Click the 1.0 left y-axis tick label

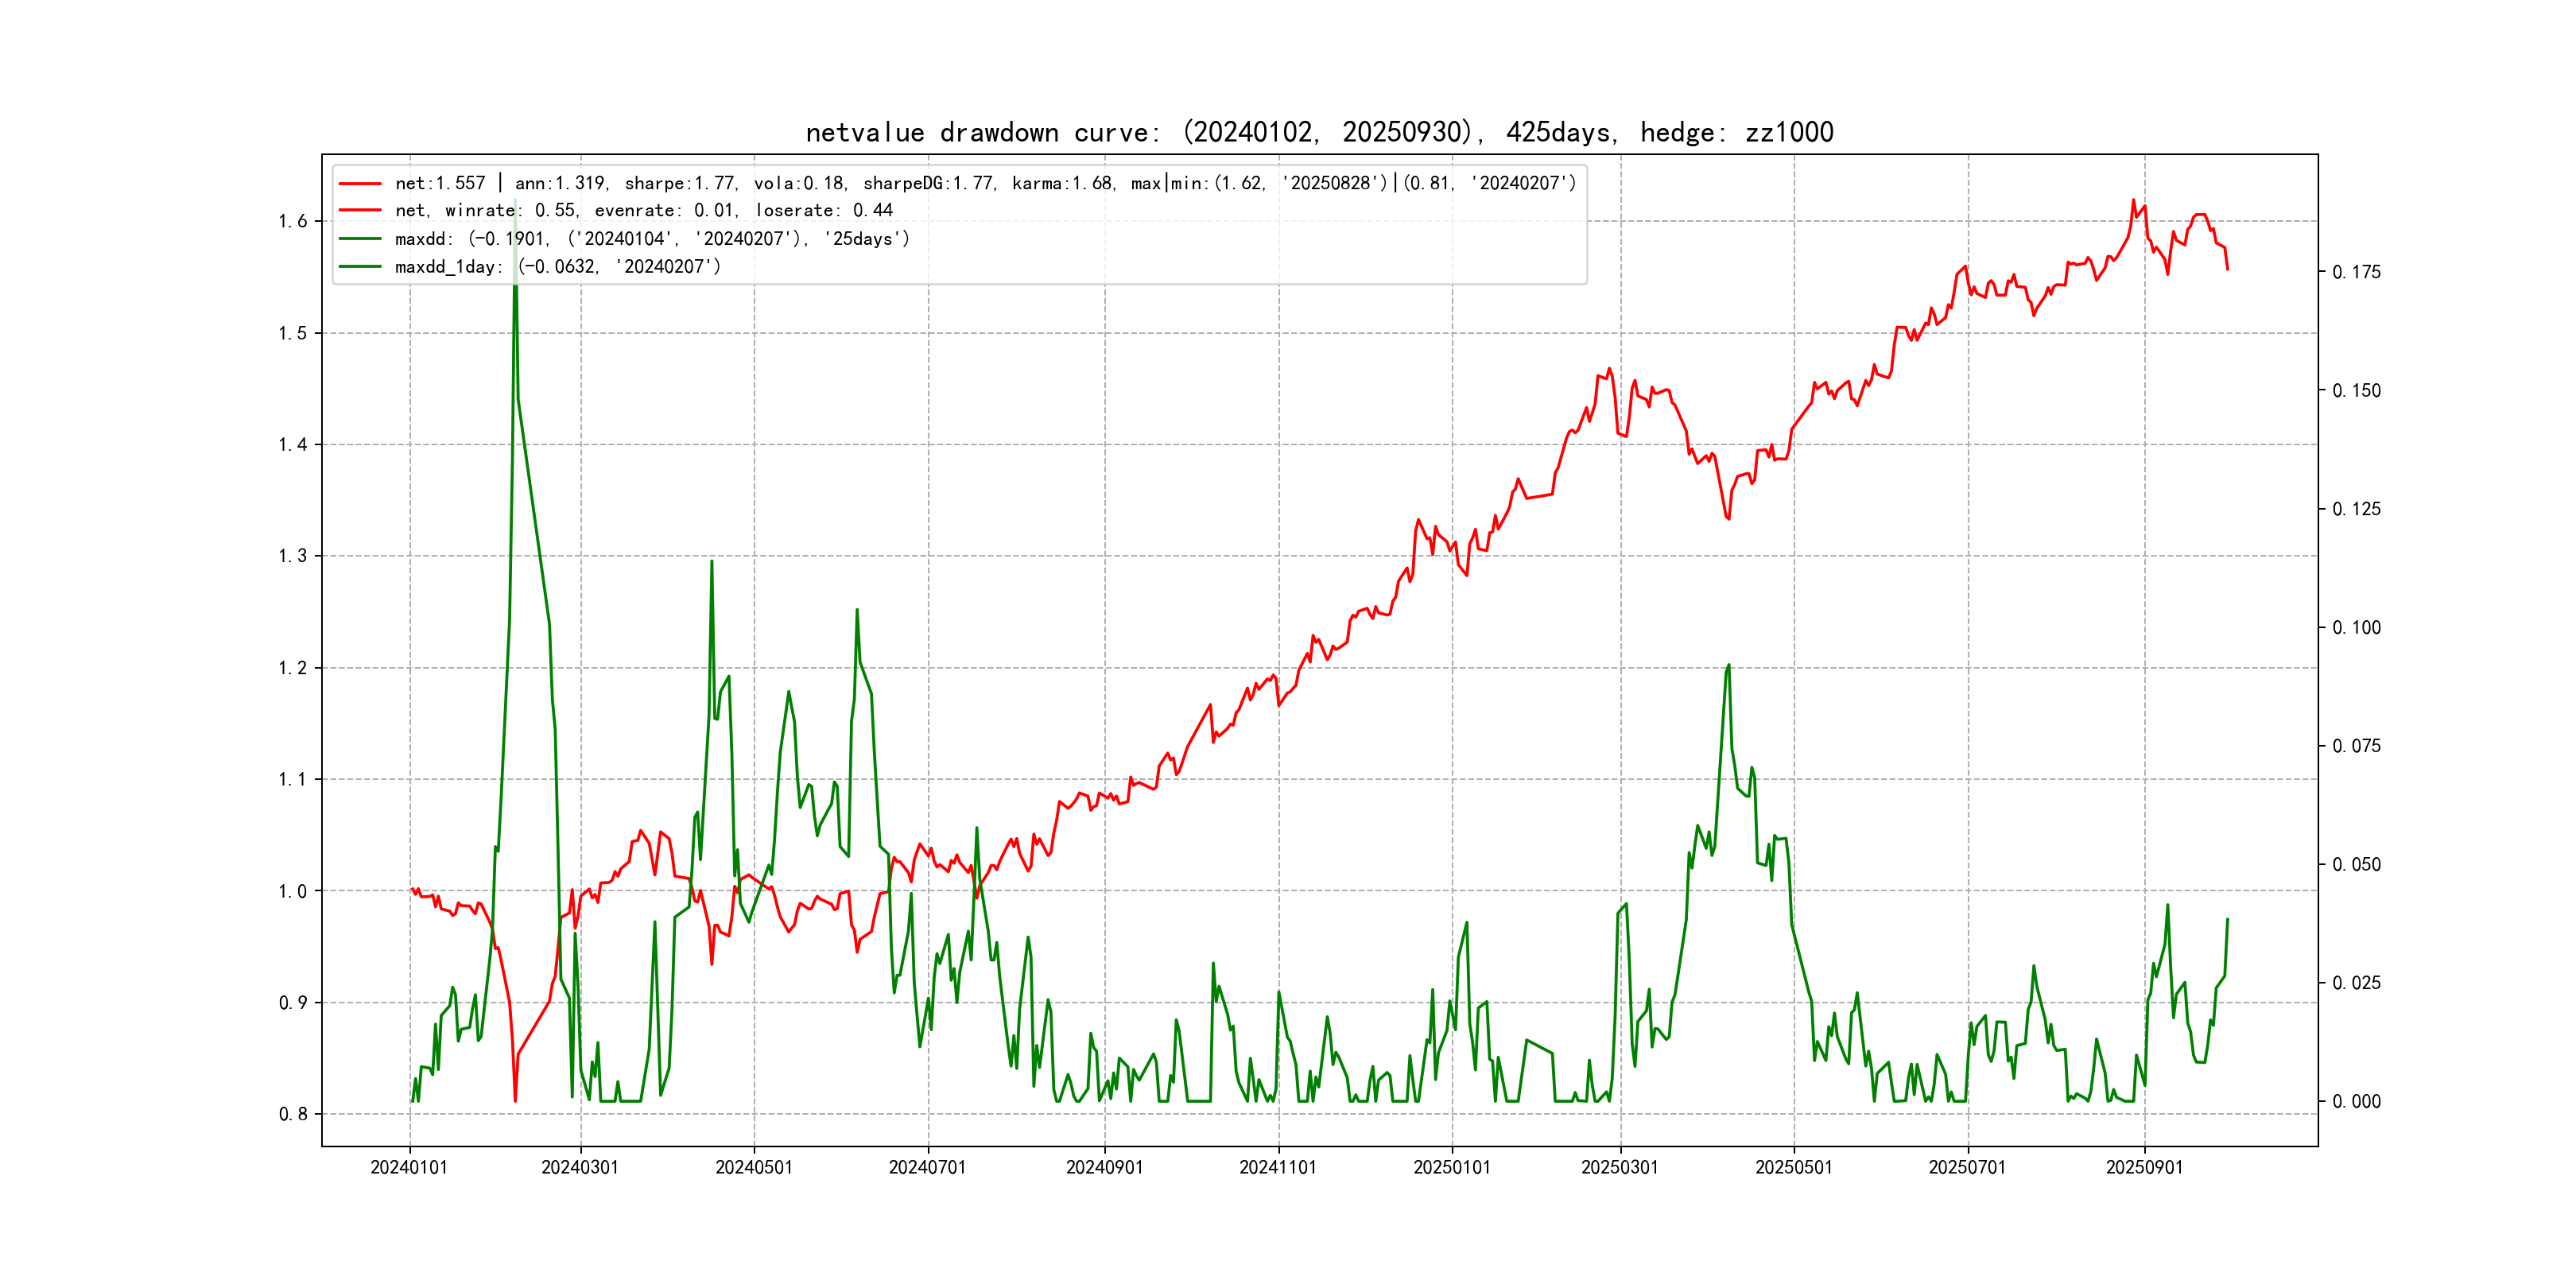293,892
